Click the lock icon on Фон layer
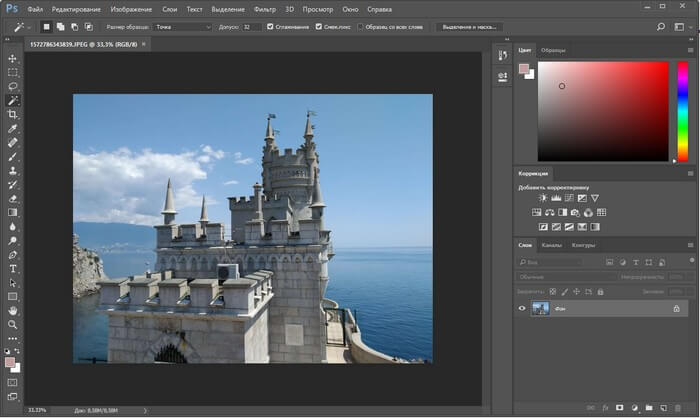The image size is (700, 418). click(x=676, y=309)
